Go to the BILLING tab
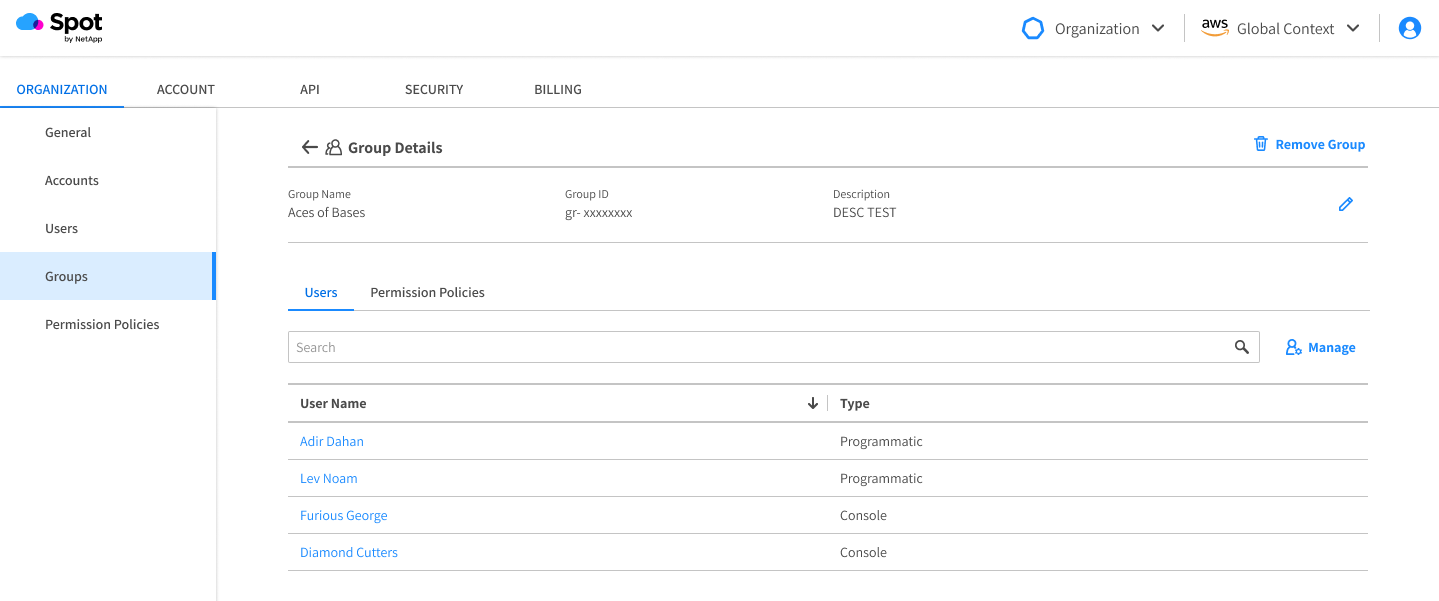Screen dimensions: 1439x601 557,89
